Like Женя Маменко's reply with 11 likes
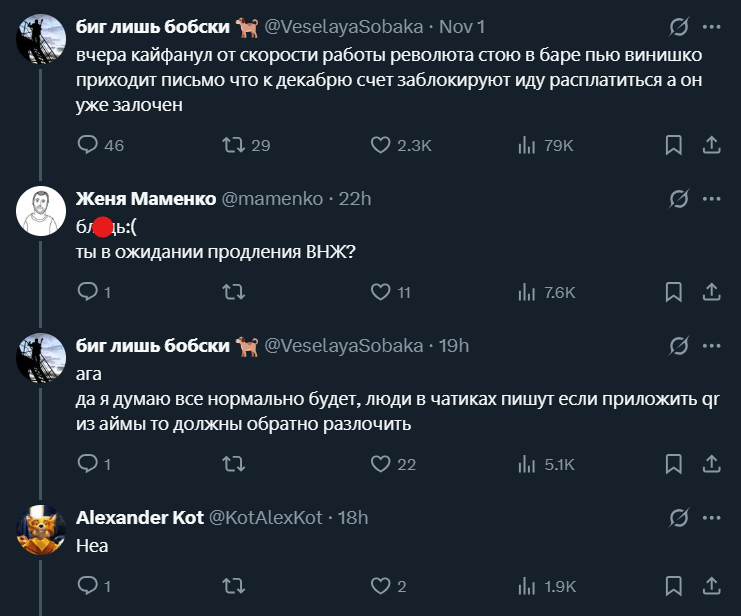 [380, 292]
